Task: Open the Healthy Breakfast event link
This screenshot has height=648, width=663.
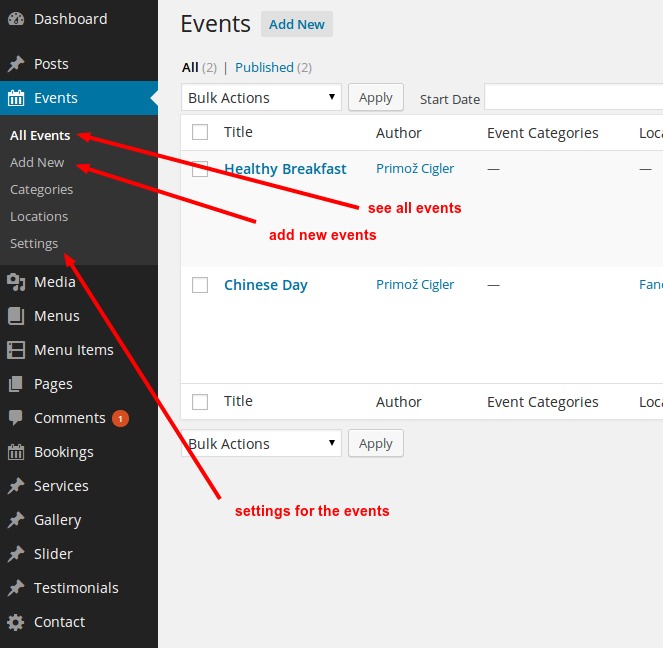Action: tap(285, 169)
